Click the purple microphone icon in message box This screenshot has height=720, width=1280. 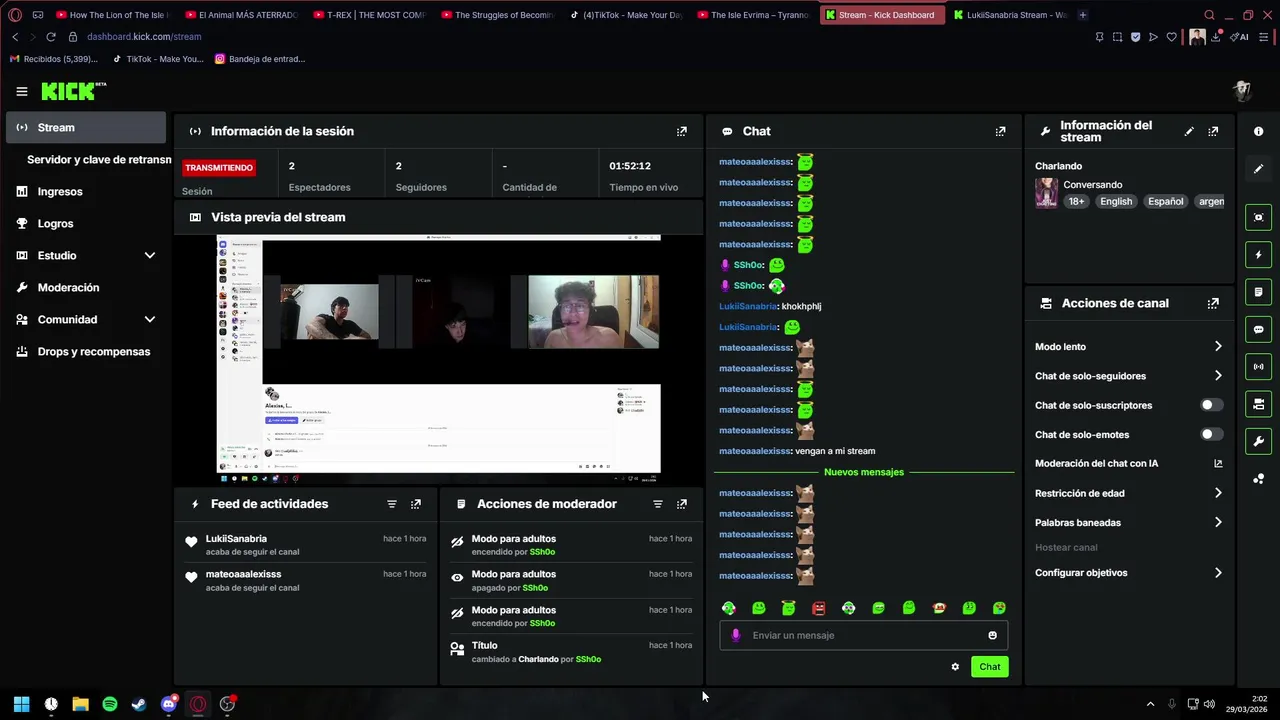point(736,635)
